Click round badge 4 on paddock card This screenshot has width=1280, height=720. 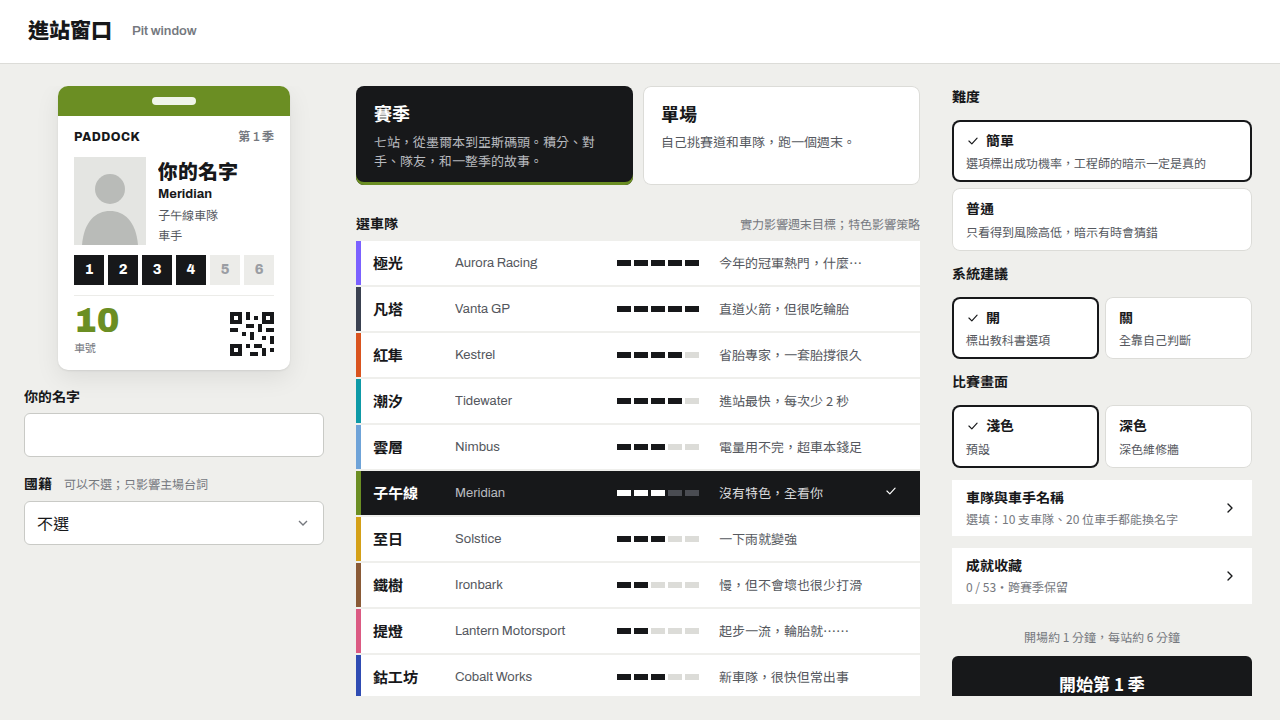pyautogui.click(x=191, y=270)
